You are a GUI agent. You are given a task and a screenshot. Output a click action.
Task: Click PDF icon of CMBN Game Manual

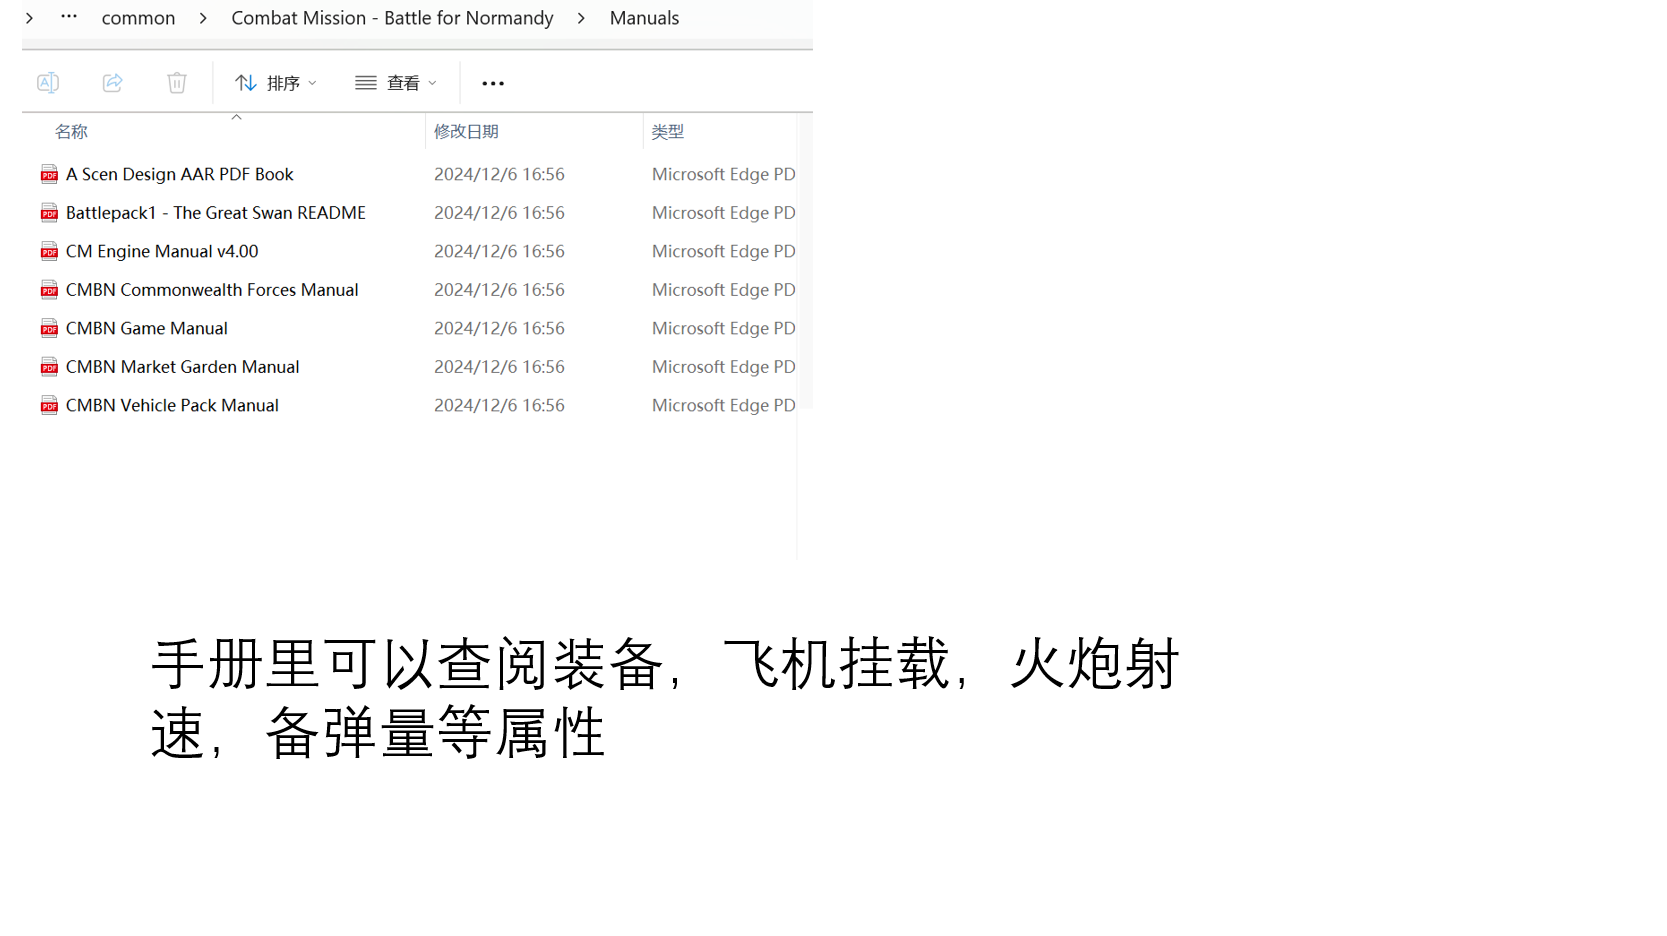pos(49,329)
